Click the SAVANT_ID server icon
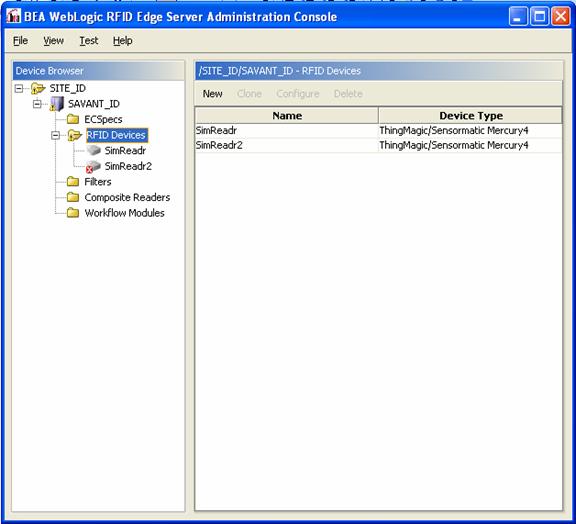576x524 pixels. click(57, 104)
